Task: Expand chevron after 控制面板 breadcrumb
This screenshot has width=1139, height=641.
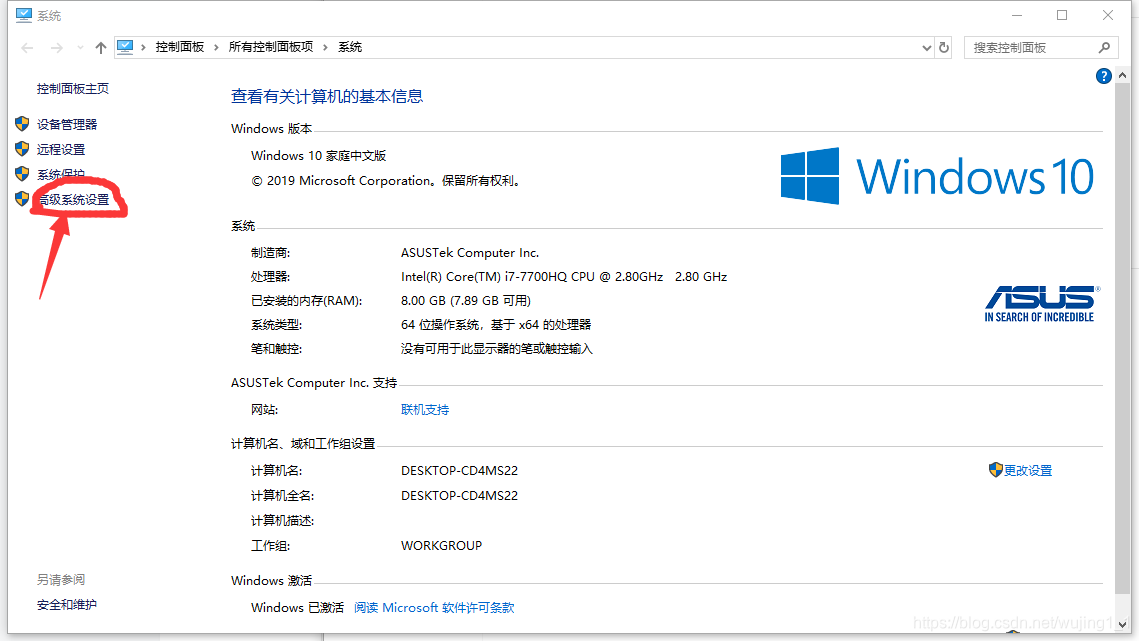Action: point(216,47)
